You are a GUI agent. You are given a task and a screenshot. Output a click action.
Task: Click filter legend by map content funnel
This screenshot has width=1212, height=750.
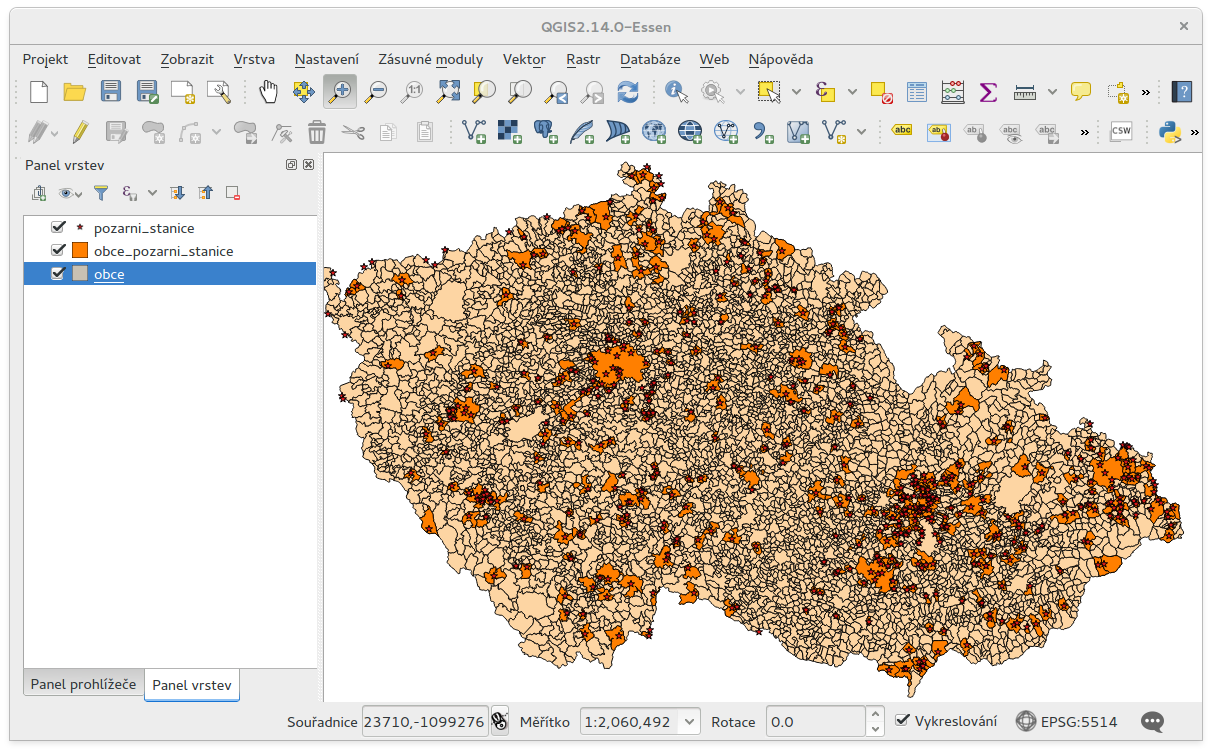(101, 193)
